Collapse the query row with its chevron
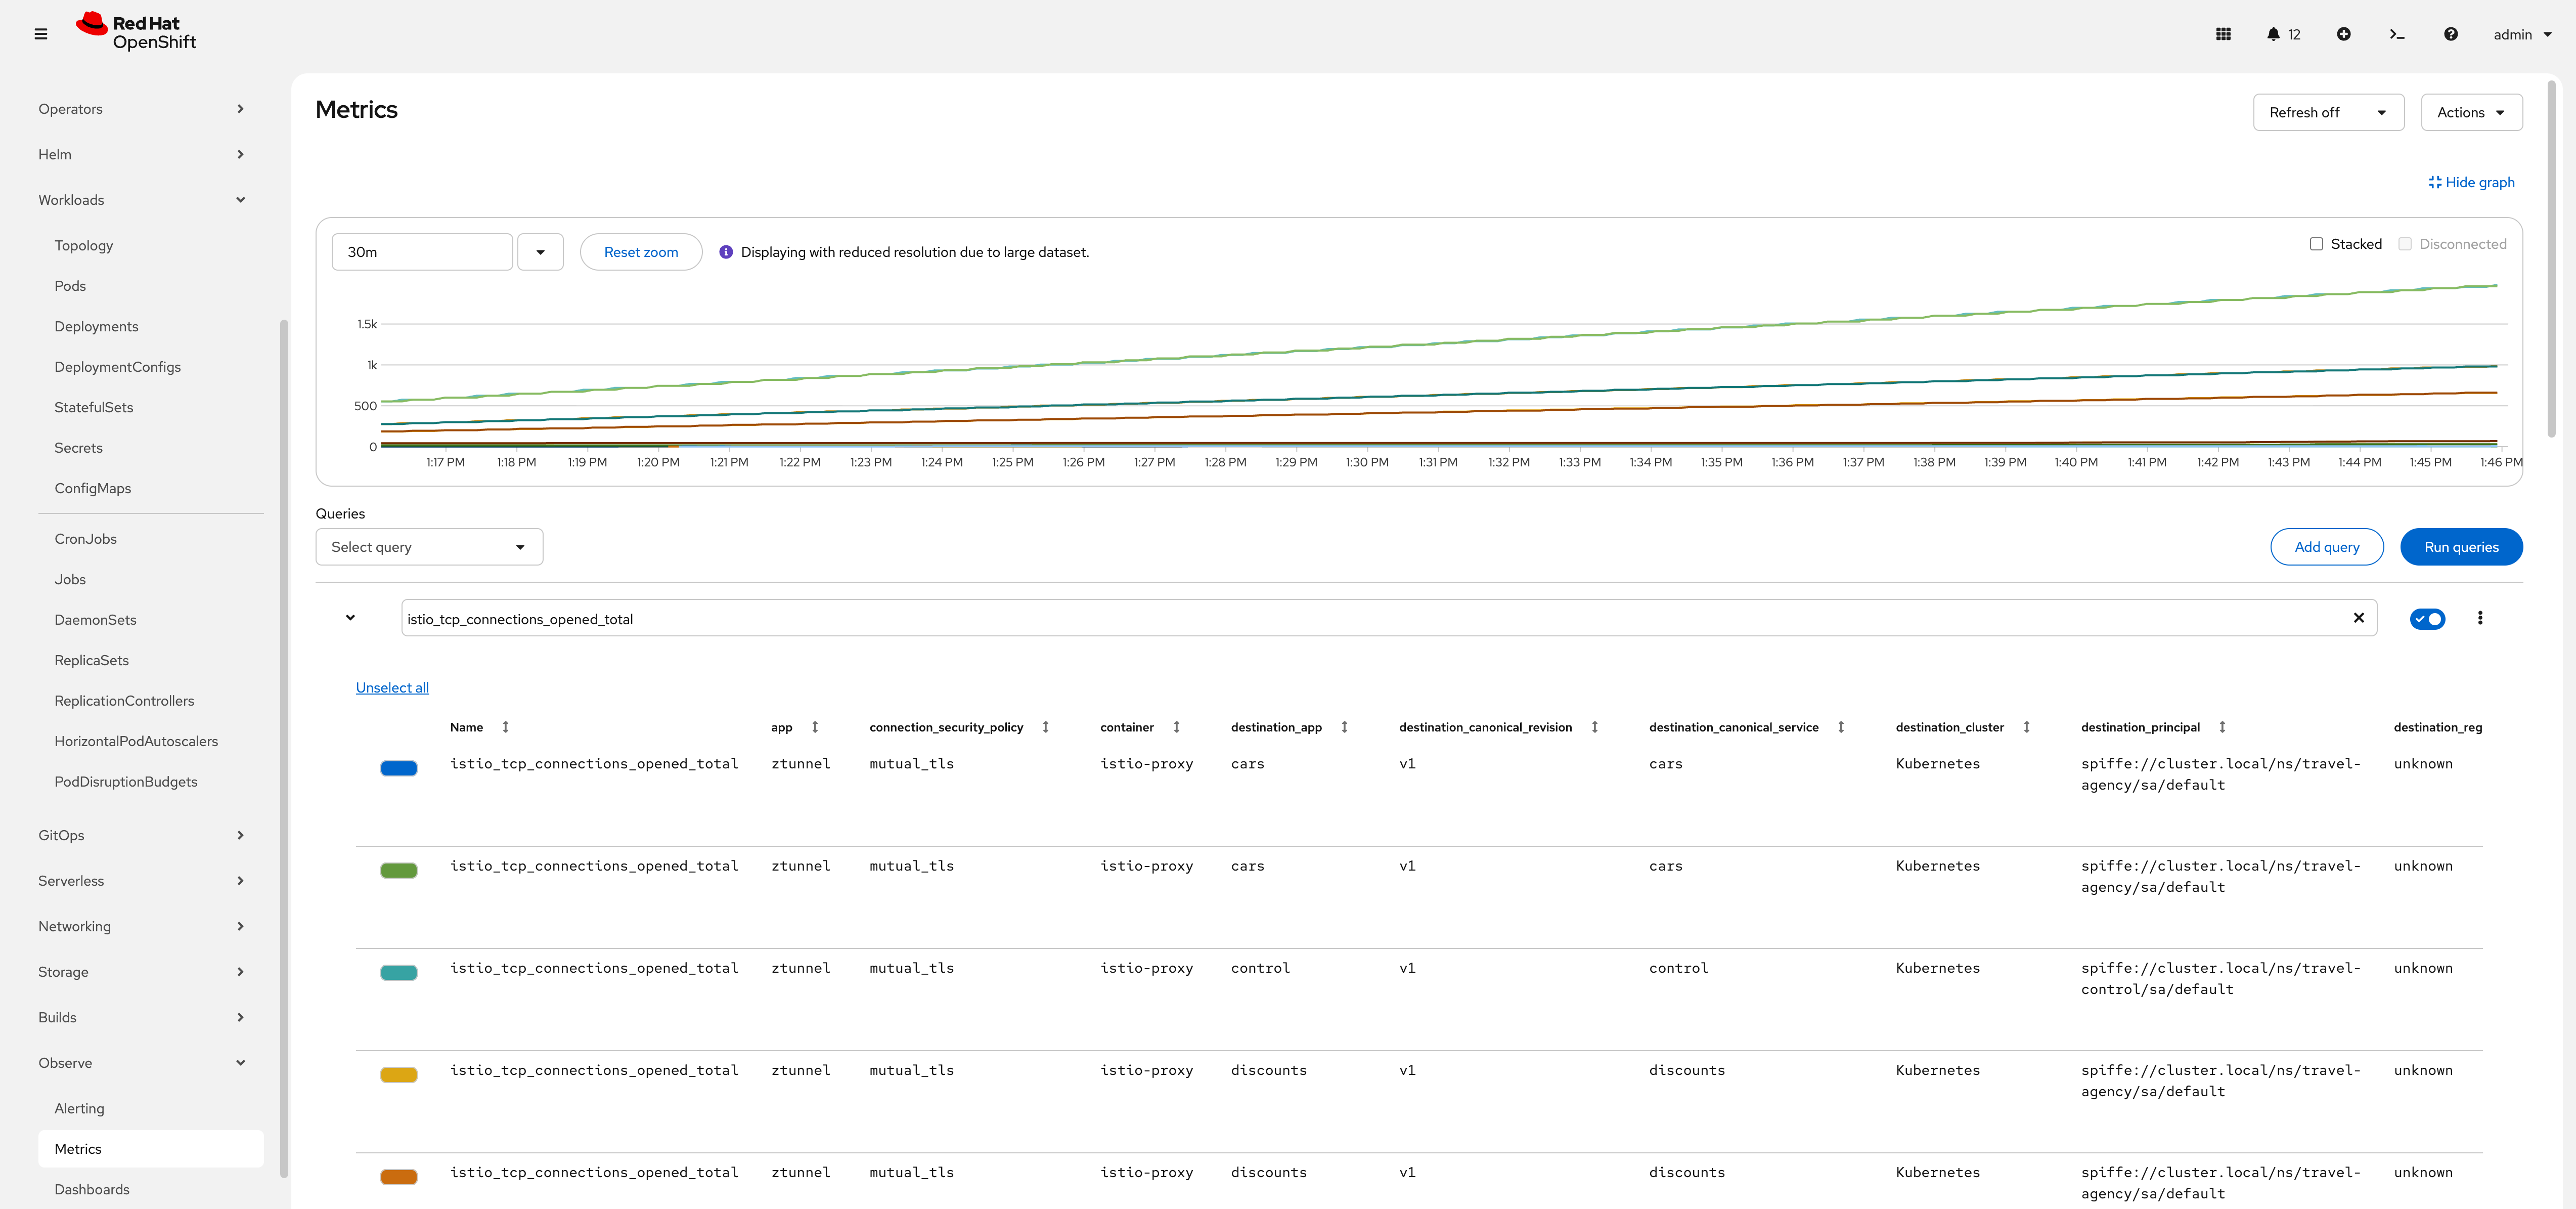Viewport: 2576px width, 1209px height. (x=351, y=618)
